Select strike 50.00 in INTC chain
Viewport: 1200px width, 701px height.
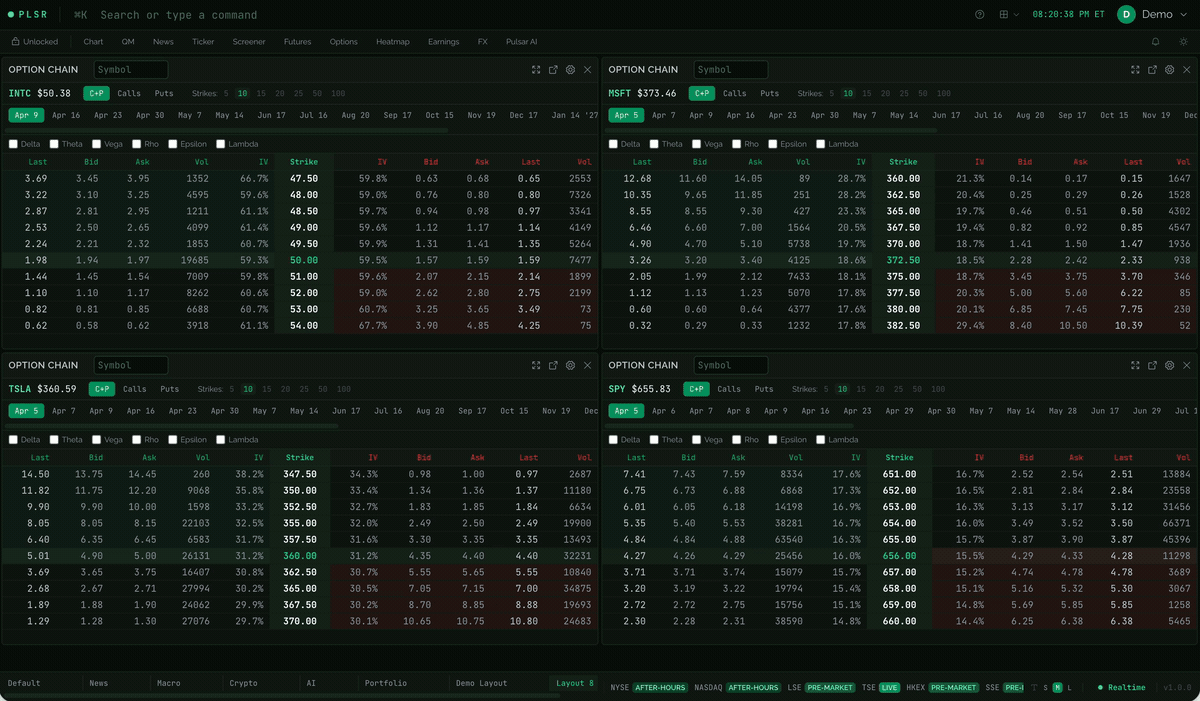[304, 260]
